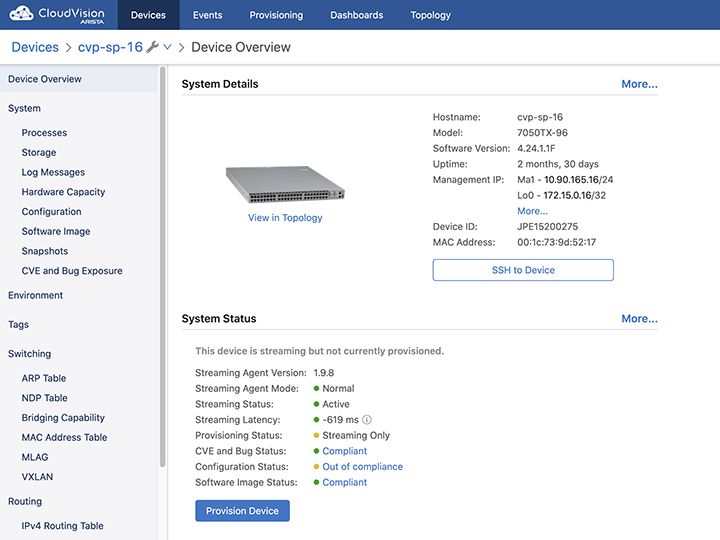Select the Routing section in sidebar
Image resolution: width=720 pixels, height=540 pixels.
[x=25, y=501]
